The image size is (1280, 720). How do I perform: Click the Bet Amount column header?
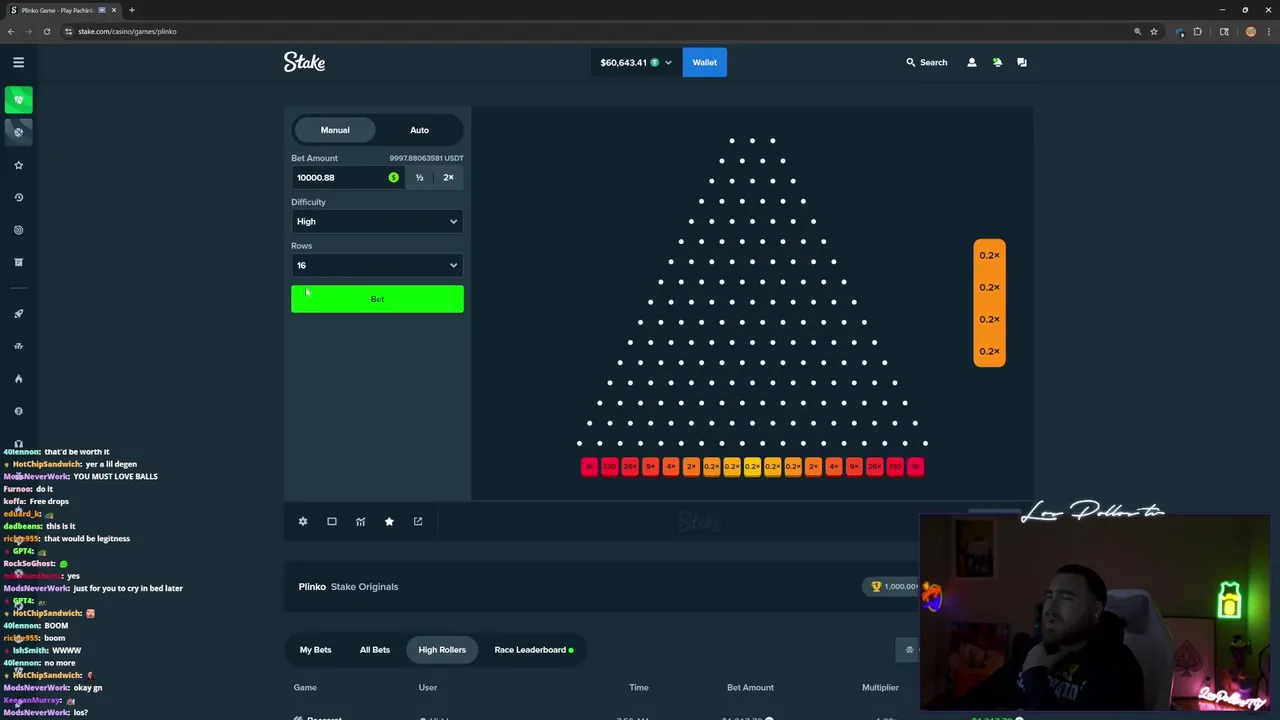750,687
